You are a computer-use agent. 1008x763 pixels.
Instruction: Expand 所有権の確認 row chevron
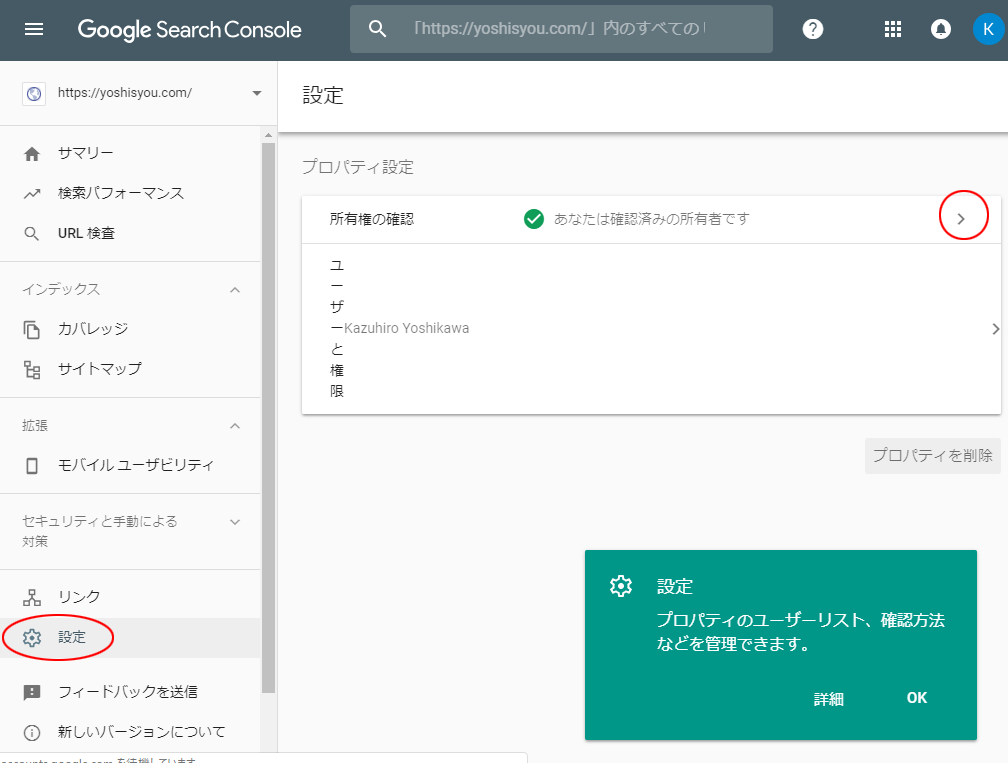click(962, 219)
